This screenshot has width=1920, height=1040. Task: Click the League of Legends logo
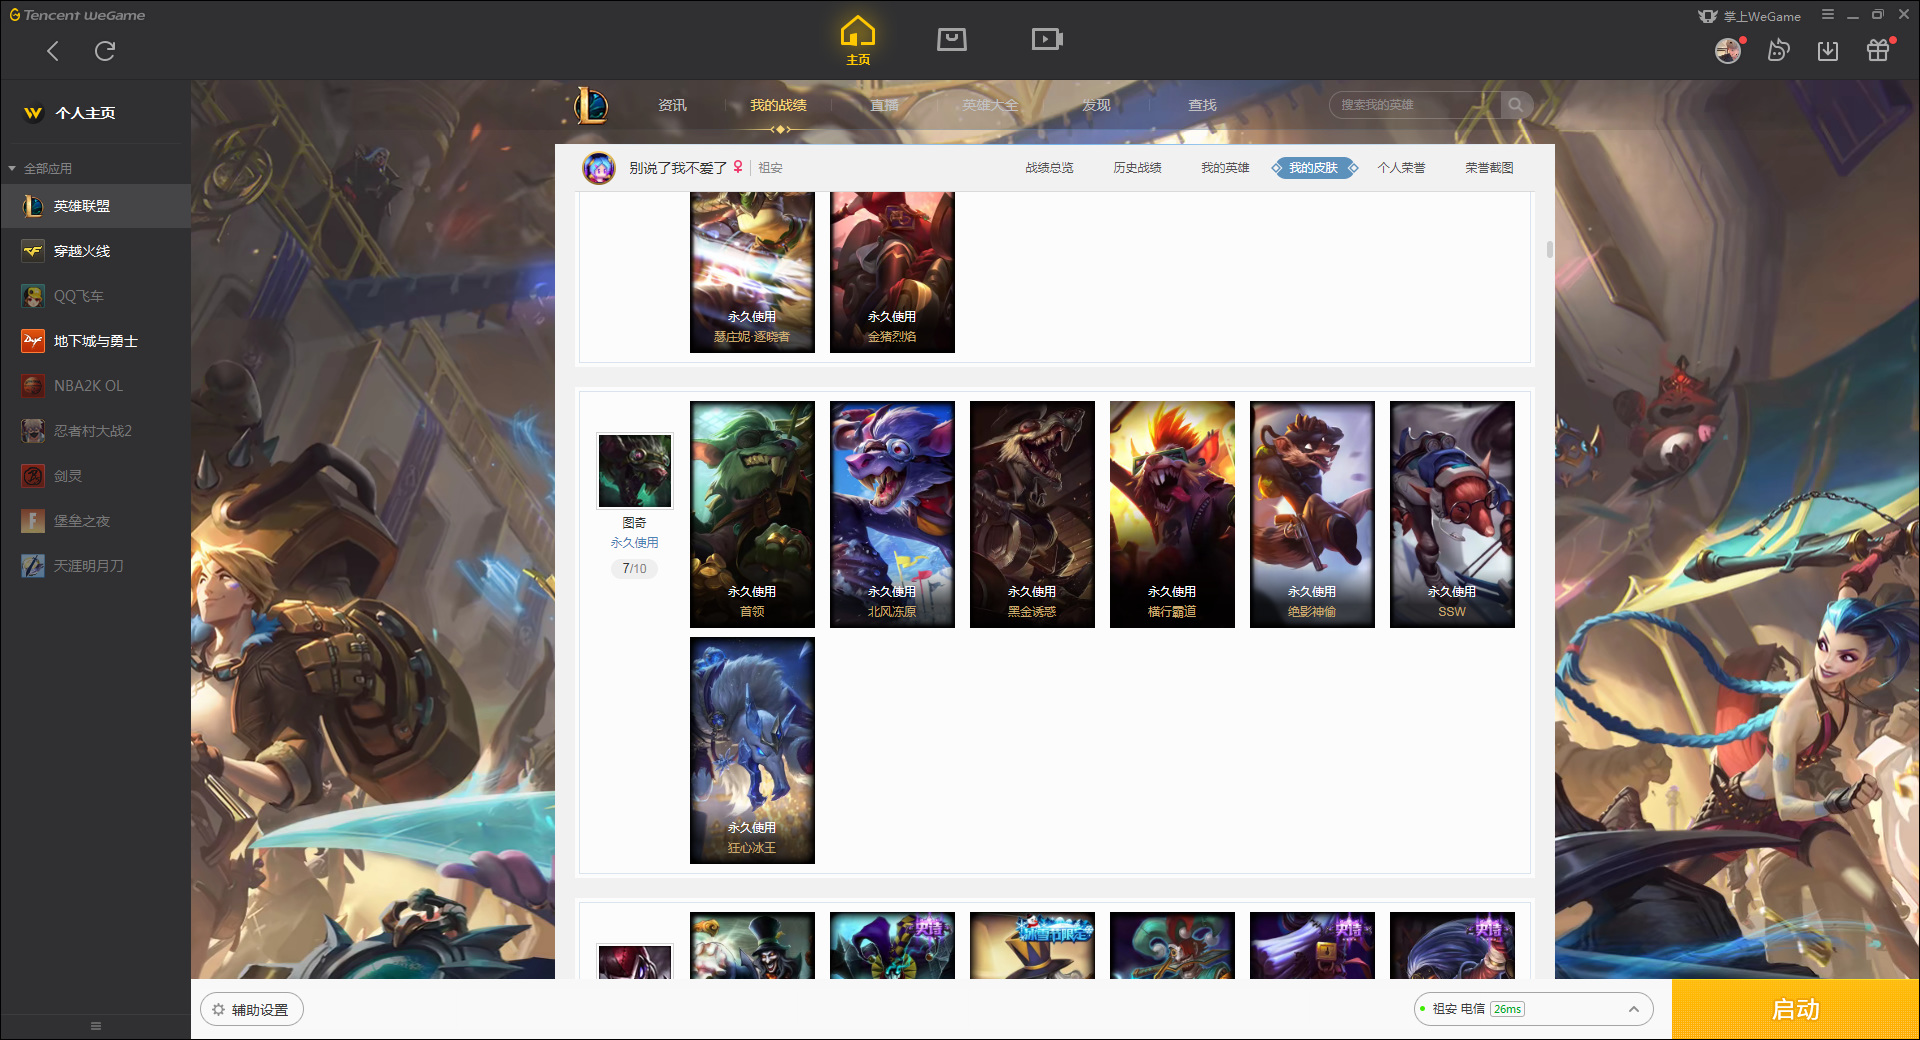(590, 105)
